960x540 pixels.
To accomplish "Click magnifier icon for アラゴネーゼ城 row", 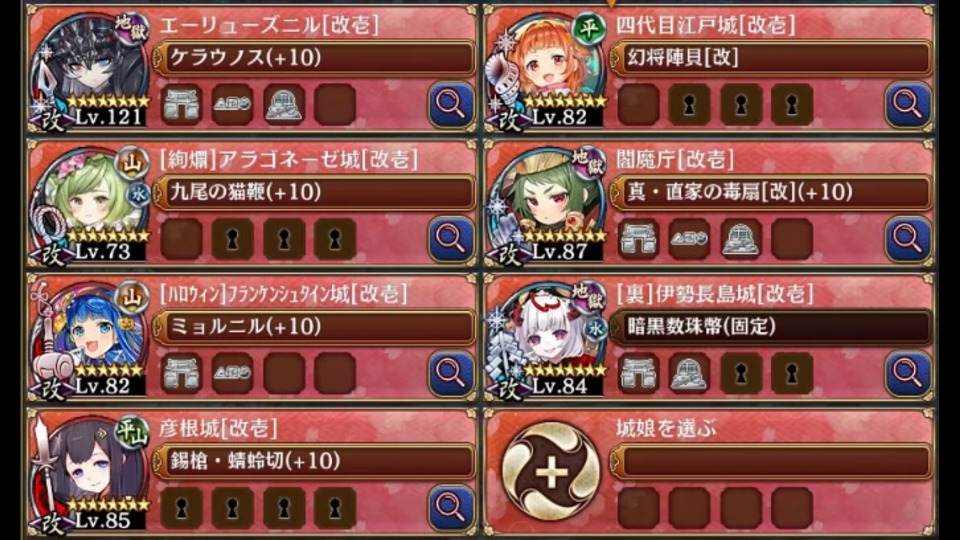I will (x=451, y=239).
